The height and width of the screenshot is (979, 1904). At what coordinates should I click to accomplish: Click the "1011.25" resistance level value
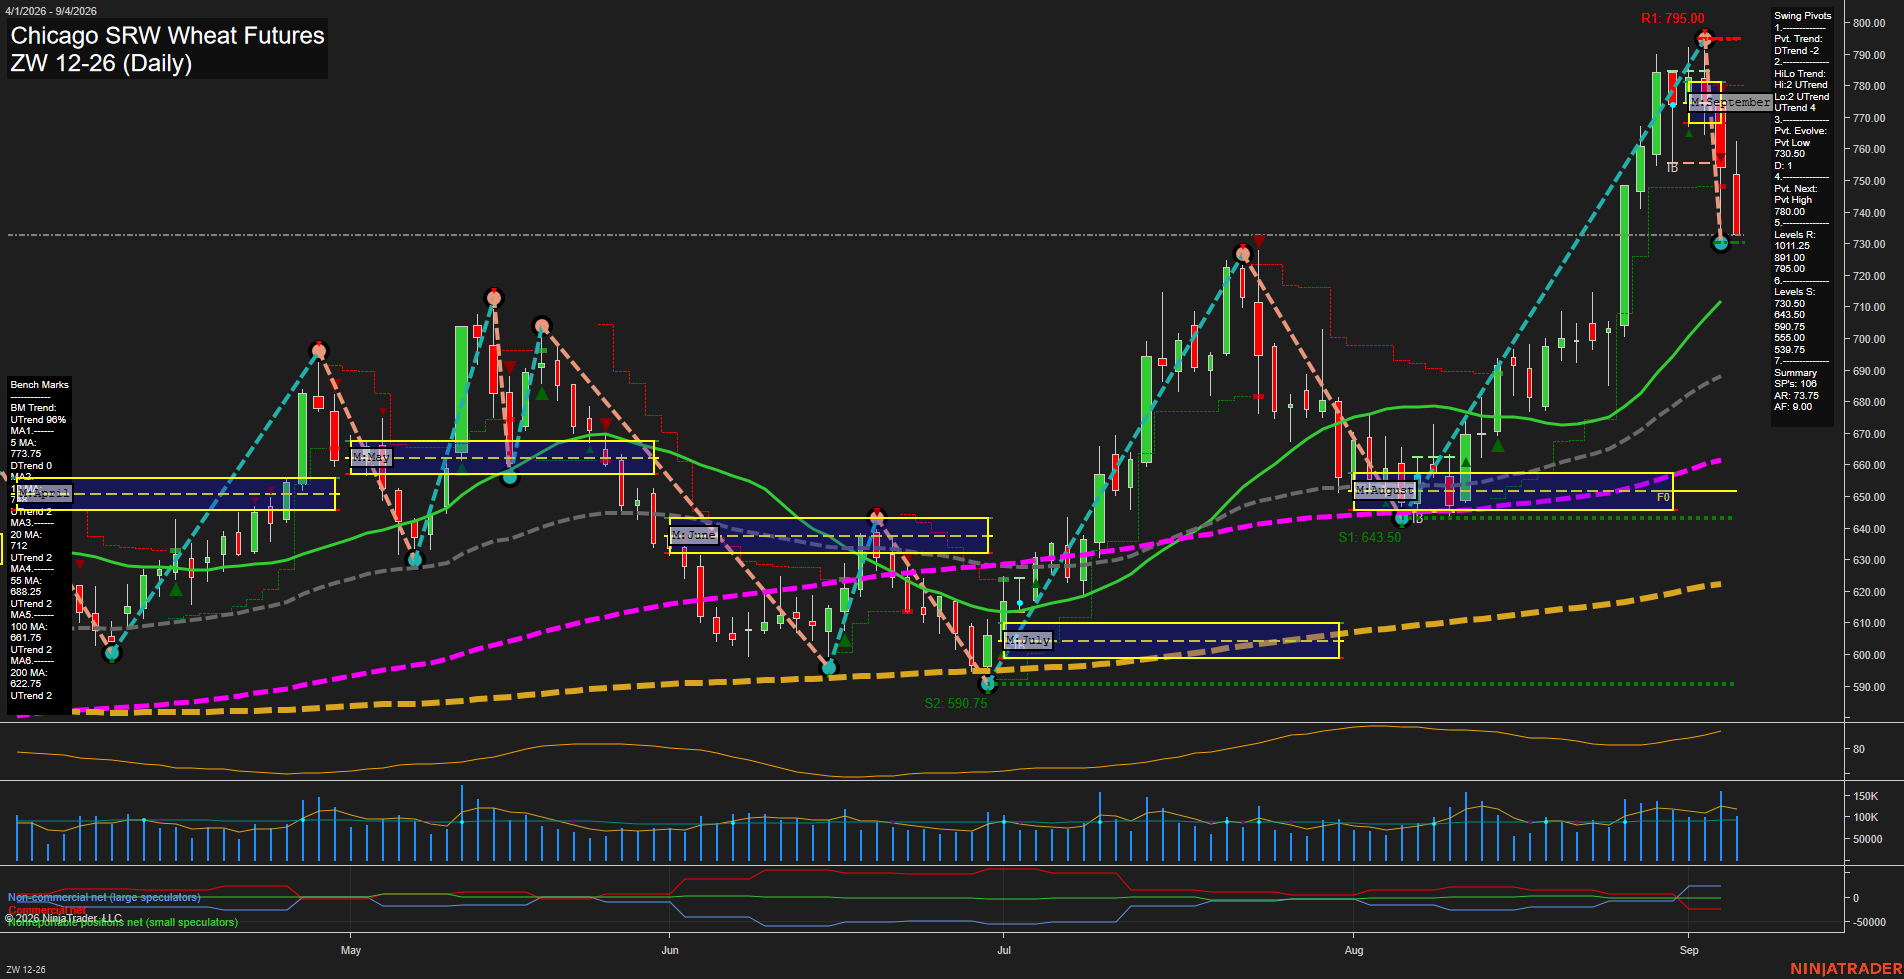1792,246
